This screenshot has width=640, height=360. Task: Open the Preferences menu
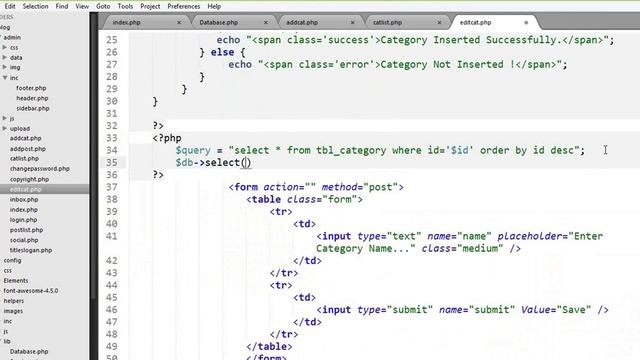pos(184,7)
